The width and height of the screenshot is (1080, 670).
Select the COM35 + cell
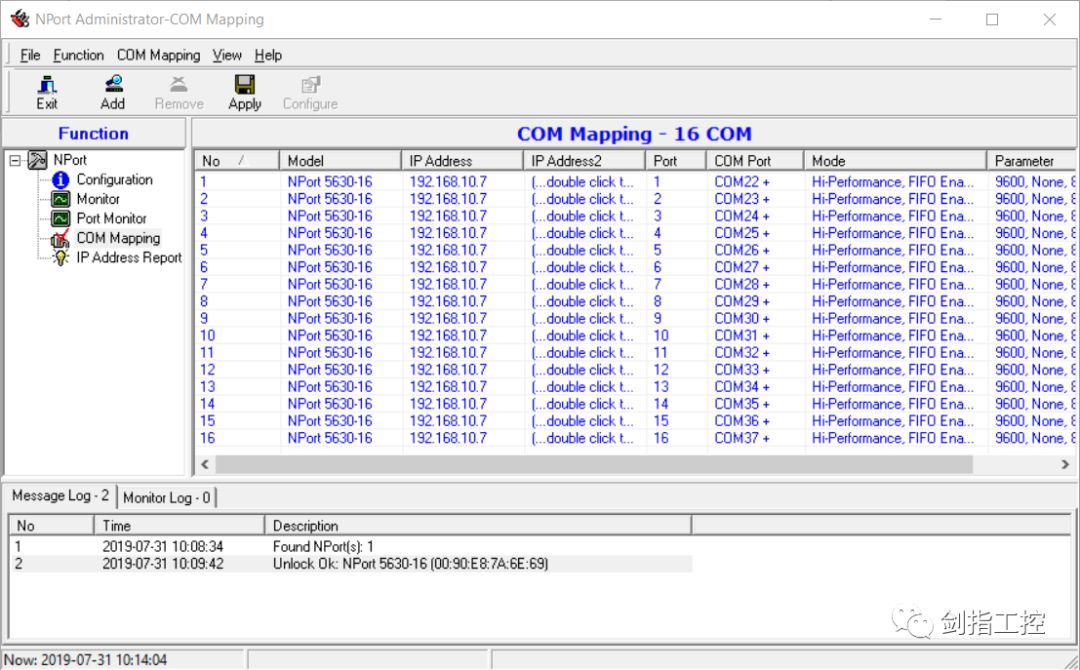pos(742,404)
